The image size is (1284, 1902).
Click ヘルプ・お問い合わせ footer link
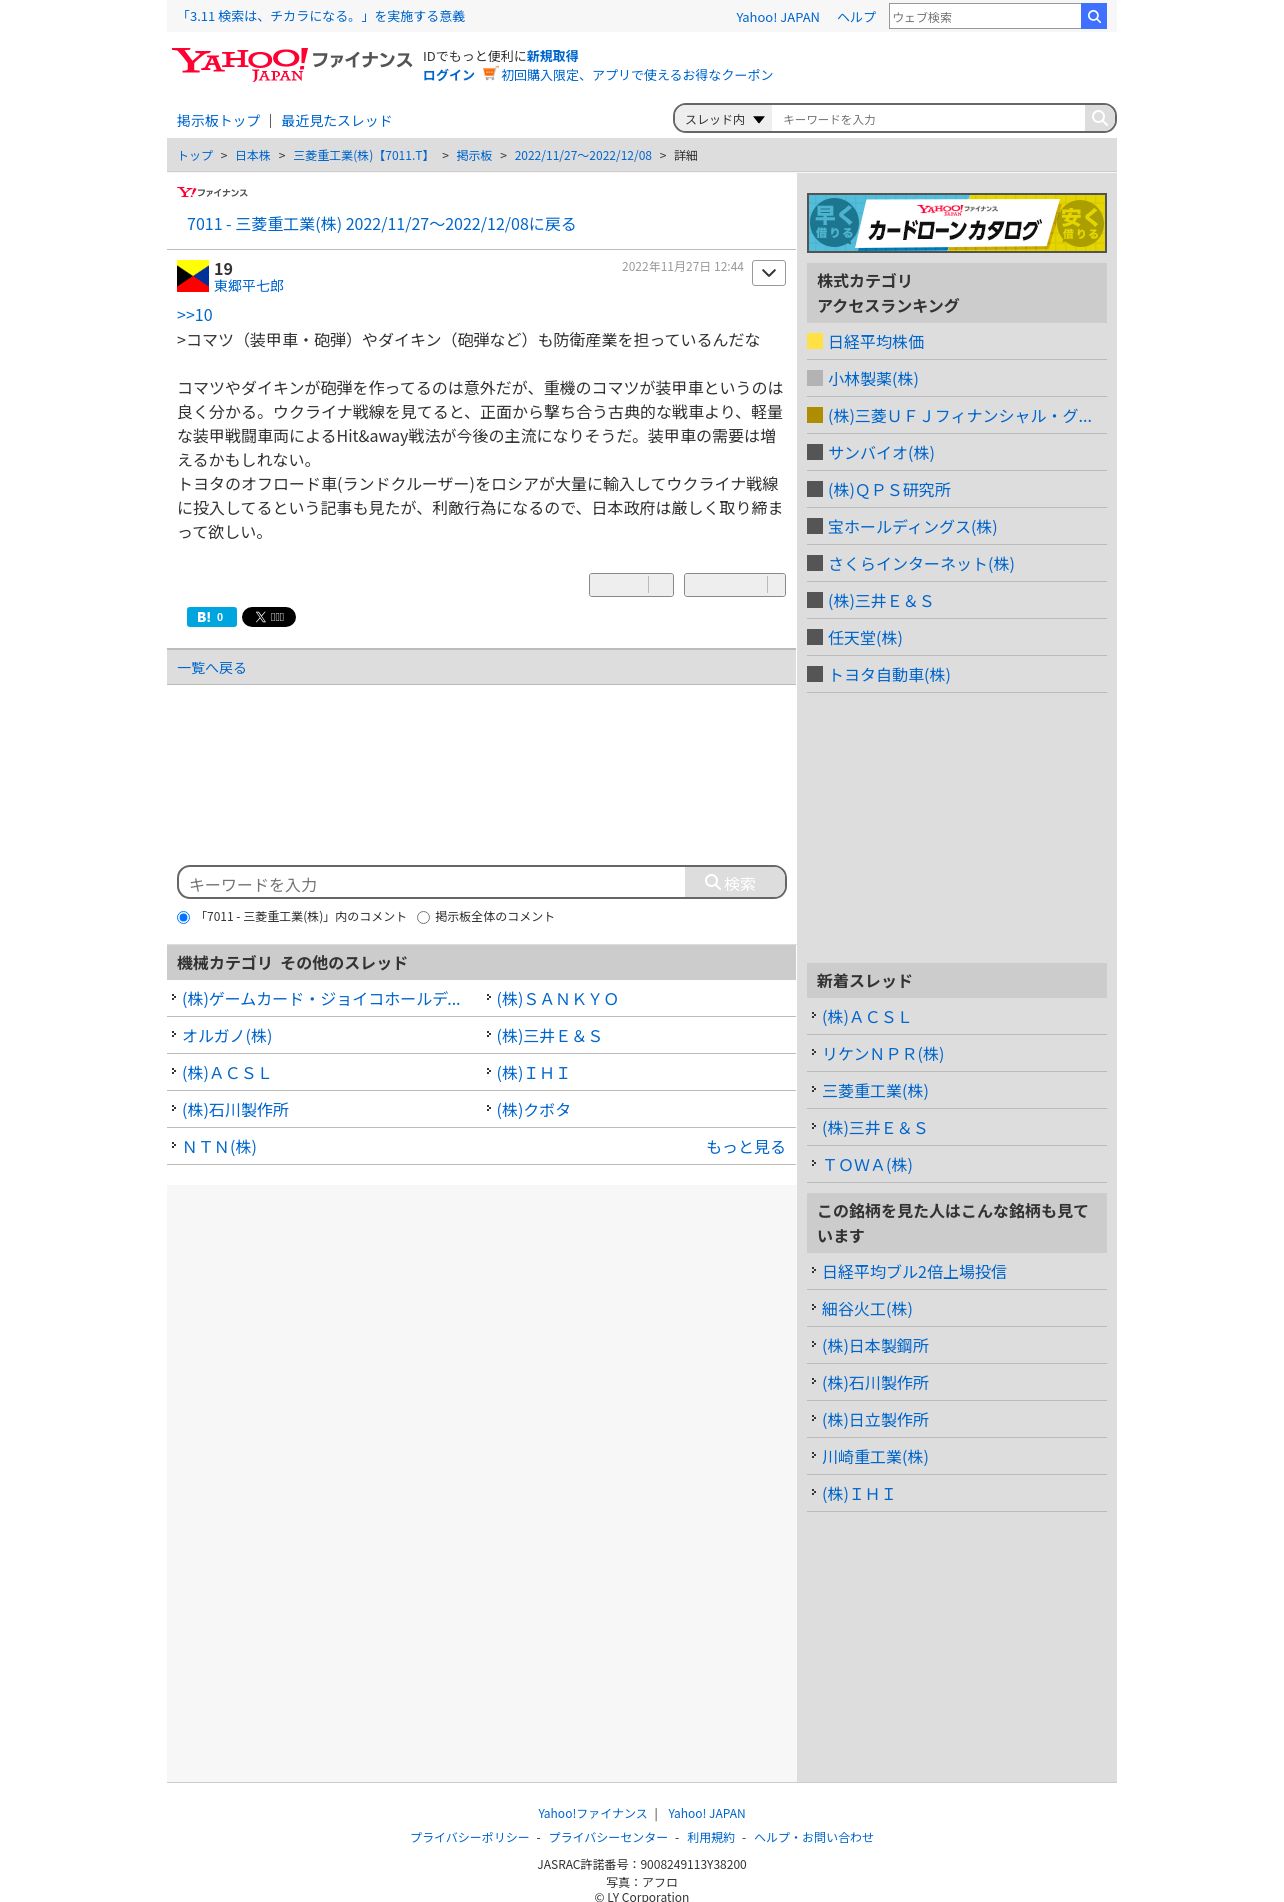813,1837
